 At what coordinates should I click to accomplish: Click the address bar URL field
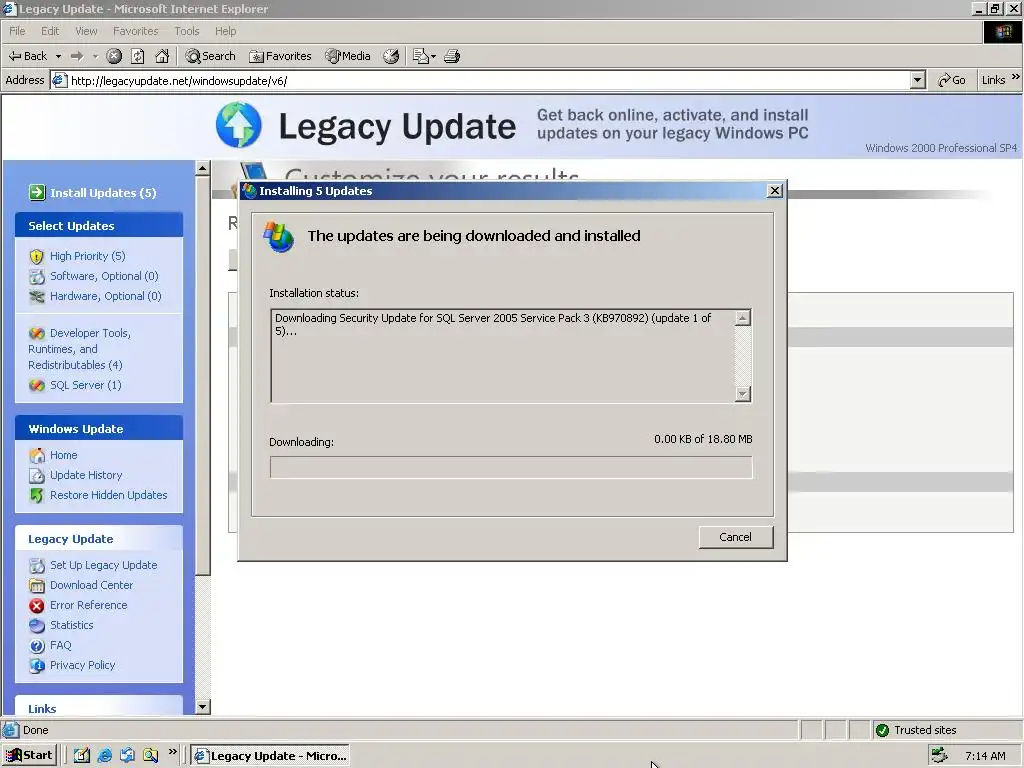[x=482, y=80]
